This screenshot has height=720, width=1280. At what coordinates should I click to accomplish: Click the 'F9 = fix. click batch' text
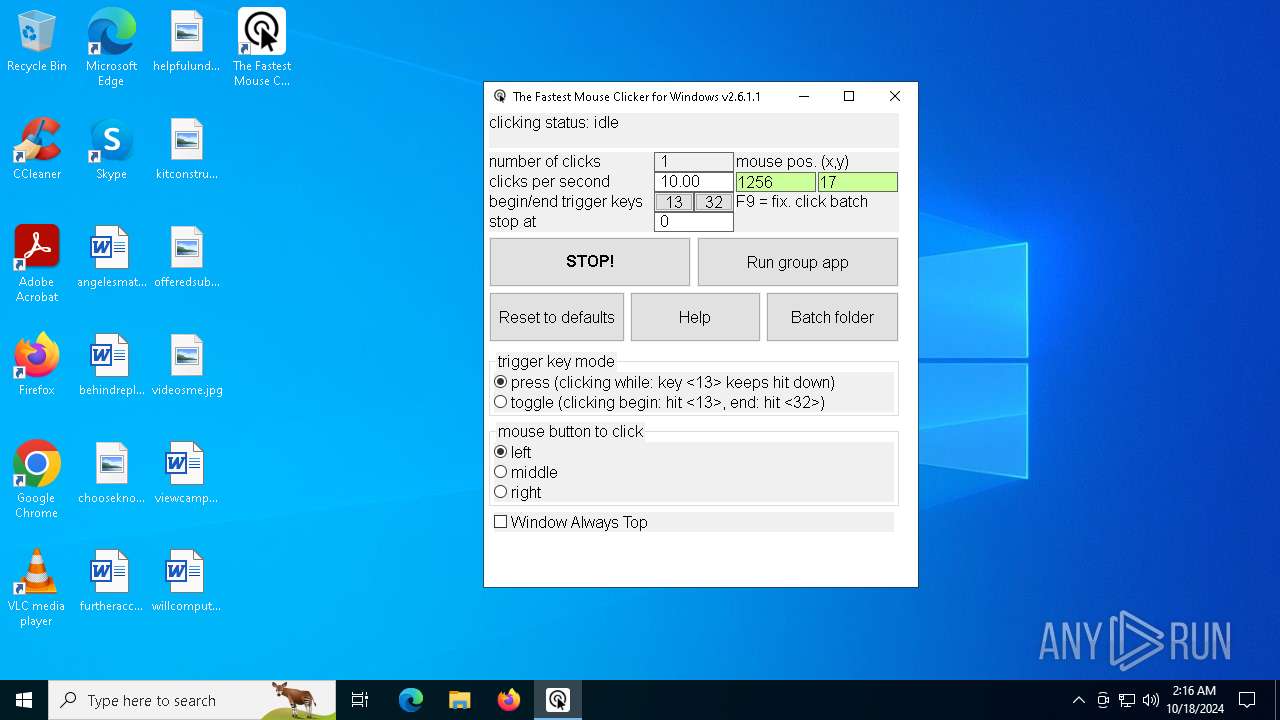point(802,202)
